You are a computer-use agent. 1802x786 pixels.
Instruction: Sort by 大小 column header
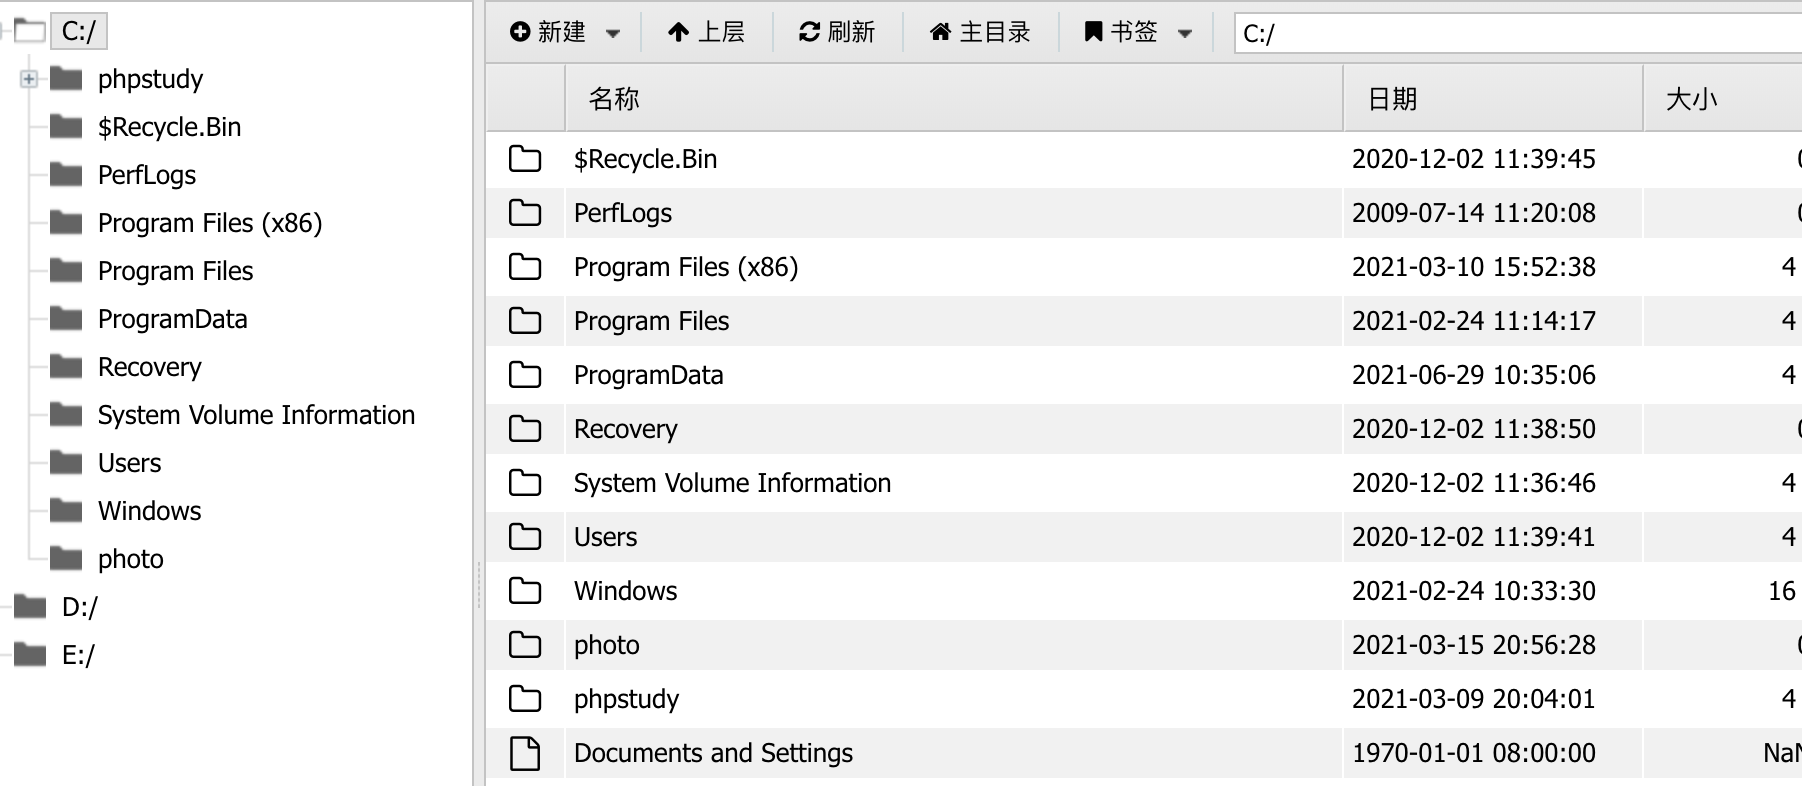tap(1691, 99)
